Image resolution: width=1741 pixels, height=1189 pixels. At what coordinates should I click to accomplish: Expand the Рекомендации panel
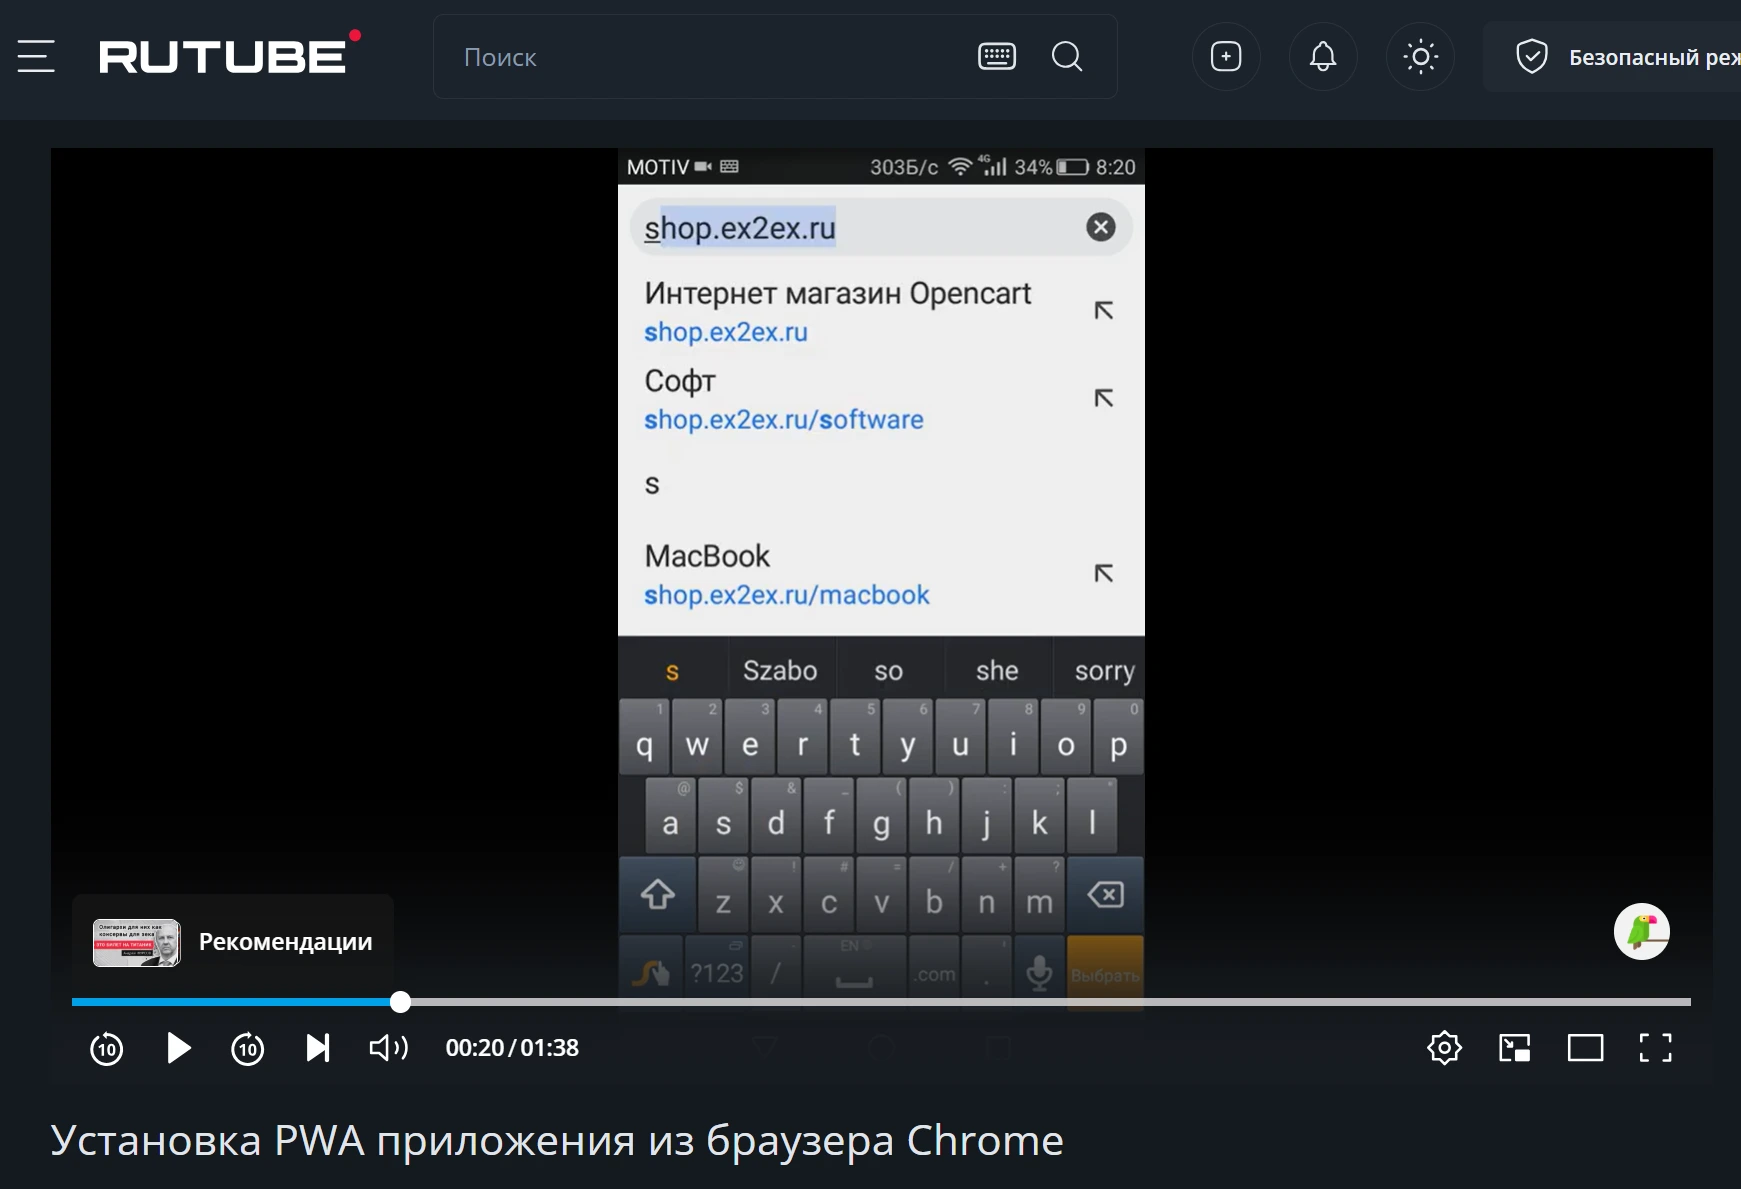click(233, 941)
